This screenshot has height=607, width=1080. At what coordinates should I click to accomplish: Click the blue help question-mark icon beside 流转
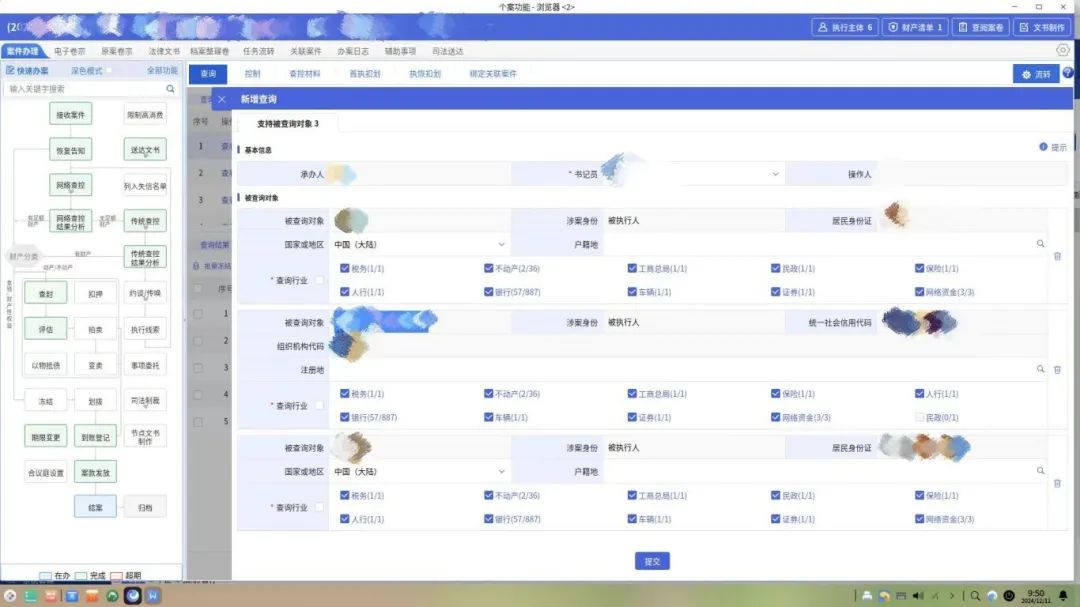coord(1068,72)
